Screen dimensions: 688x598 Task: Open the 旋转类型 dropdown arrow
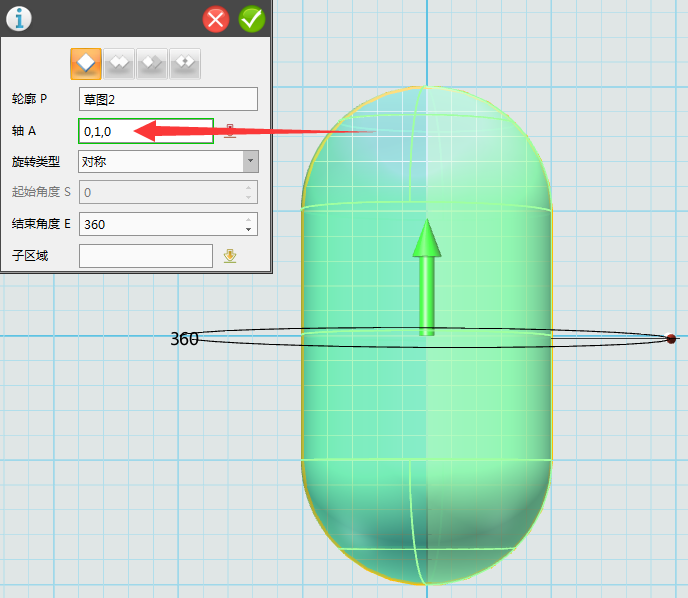251,161
